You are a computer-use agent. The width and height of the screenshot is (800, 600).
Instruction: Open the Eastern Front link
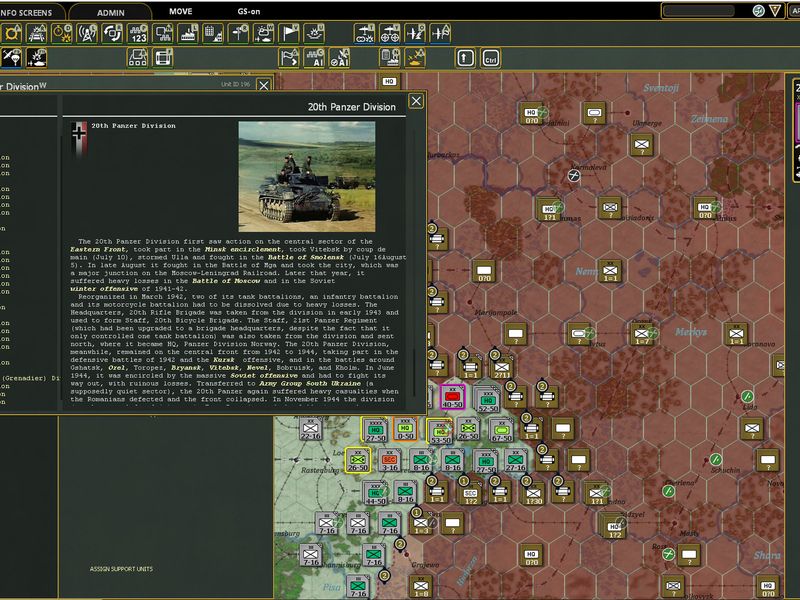[x=99, y=249]
